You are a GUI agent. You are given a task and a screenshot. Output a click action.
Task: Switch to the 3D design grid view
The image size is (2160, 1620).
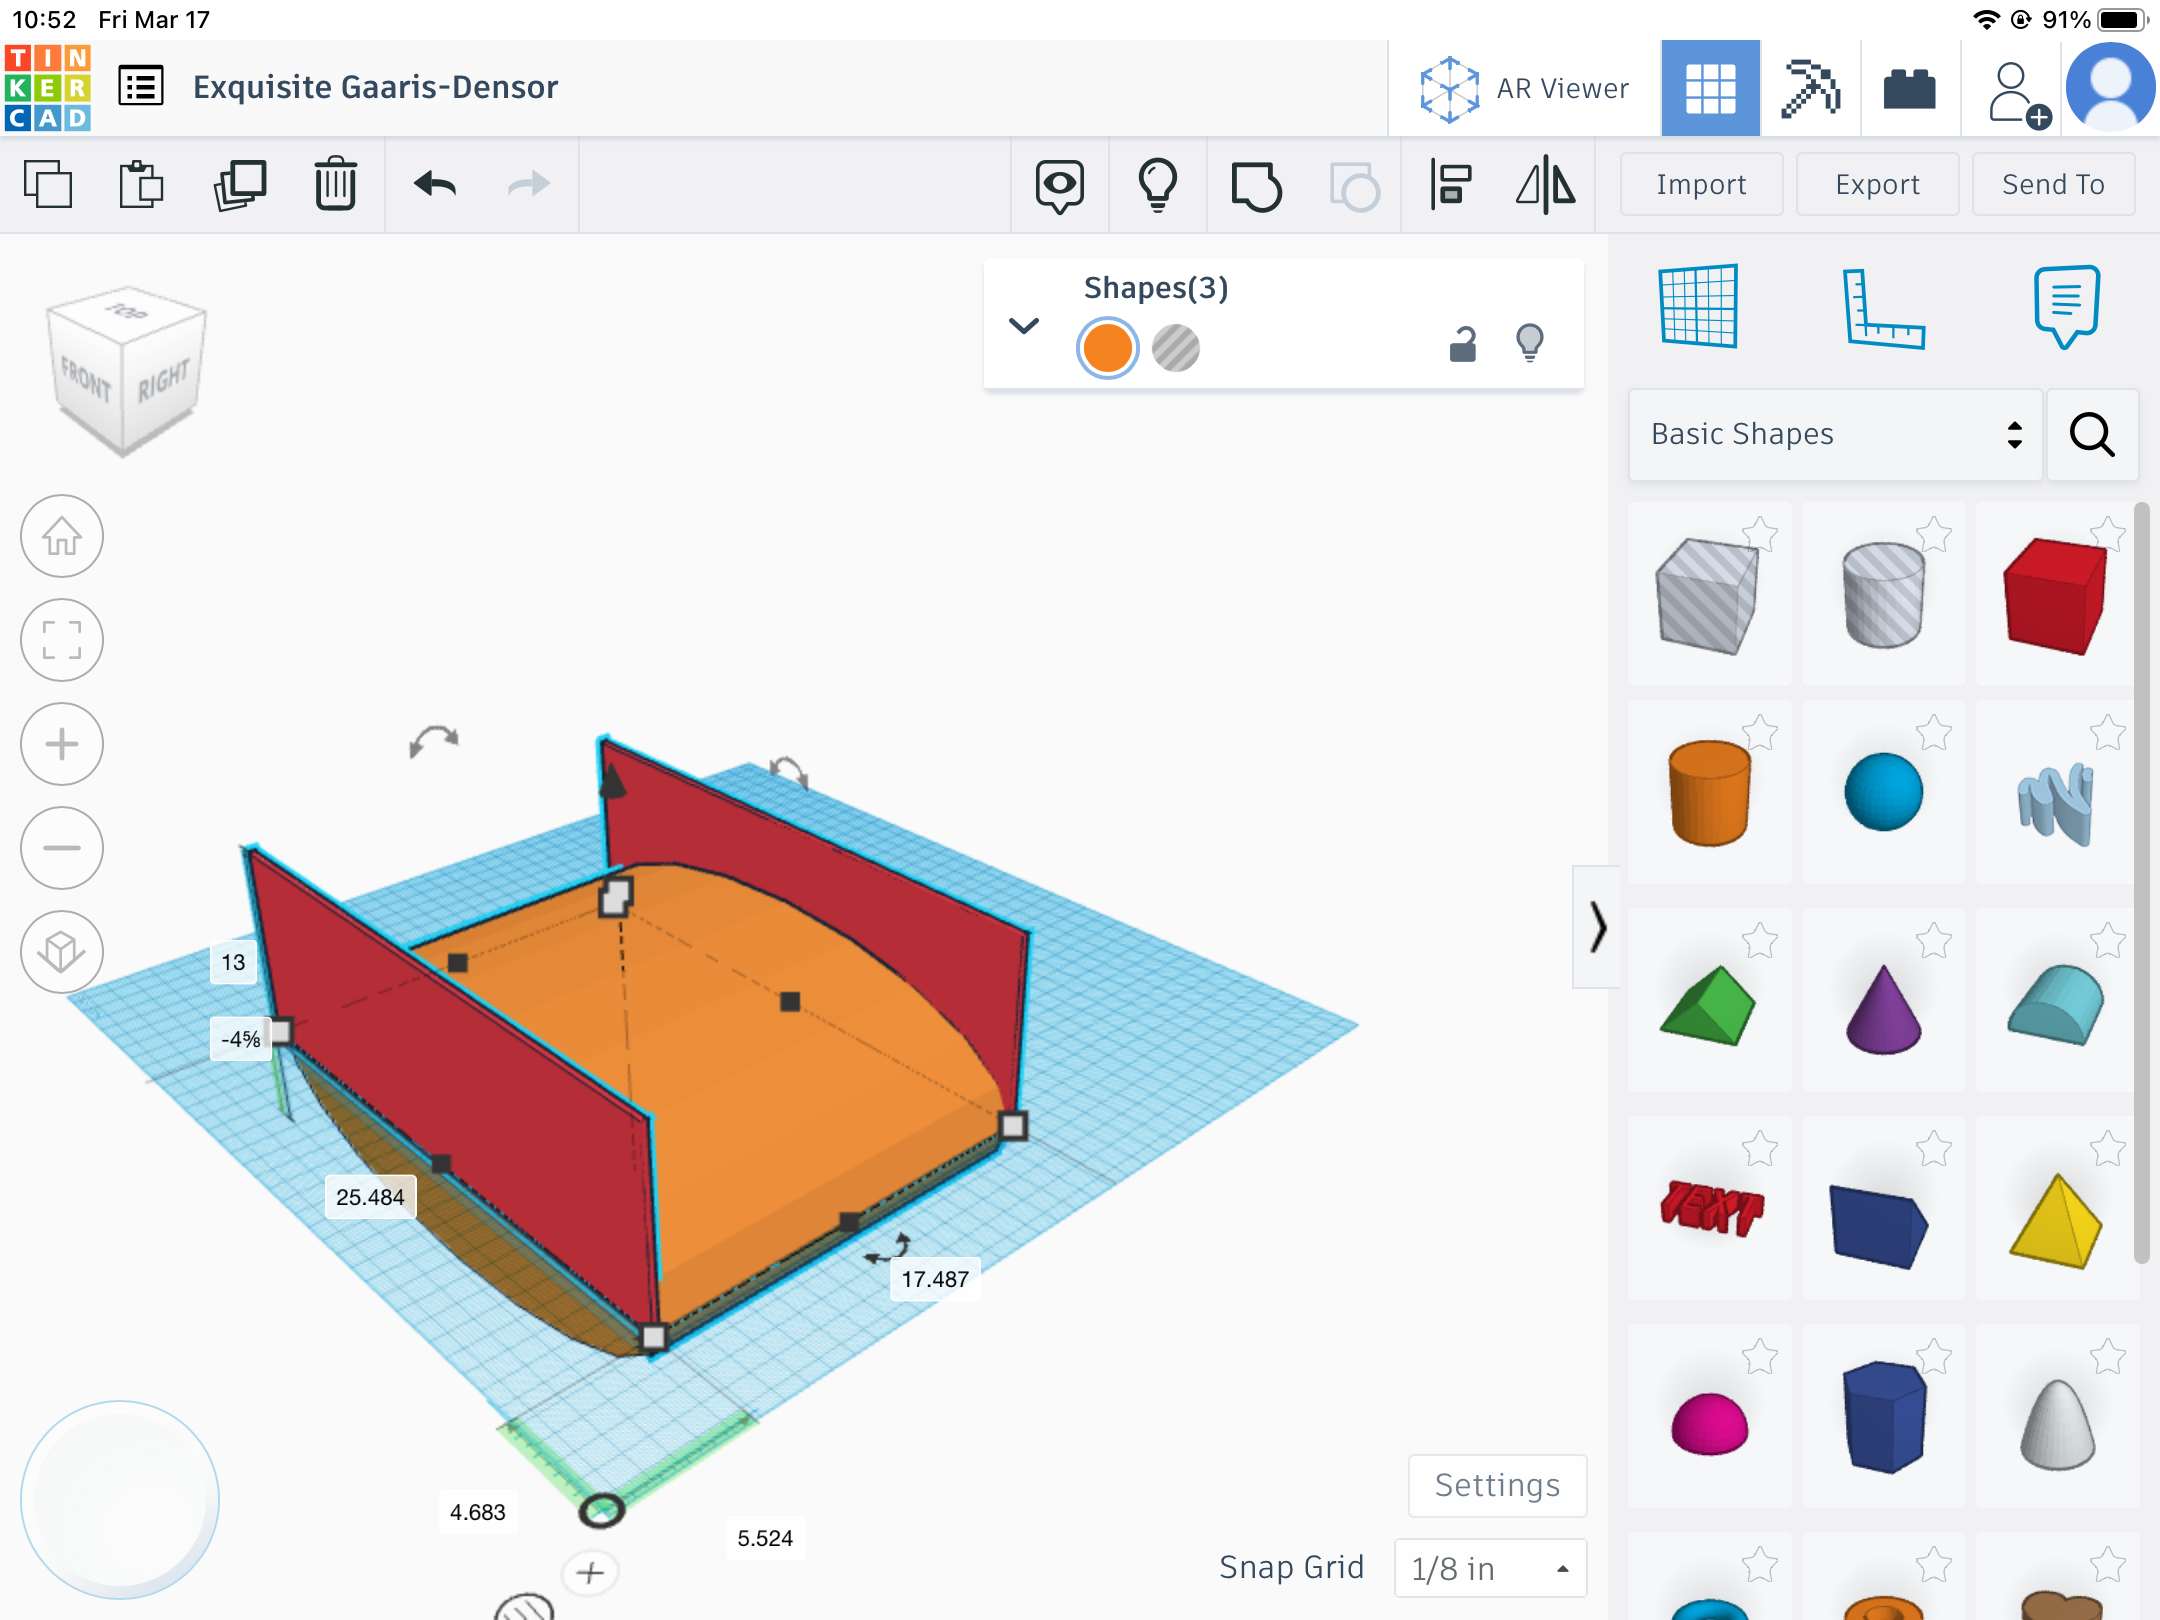[1710, 89]
